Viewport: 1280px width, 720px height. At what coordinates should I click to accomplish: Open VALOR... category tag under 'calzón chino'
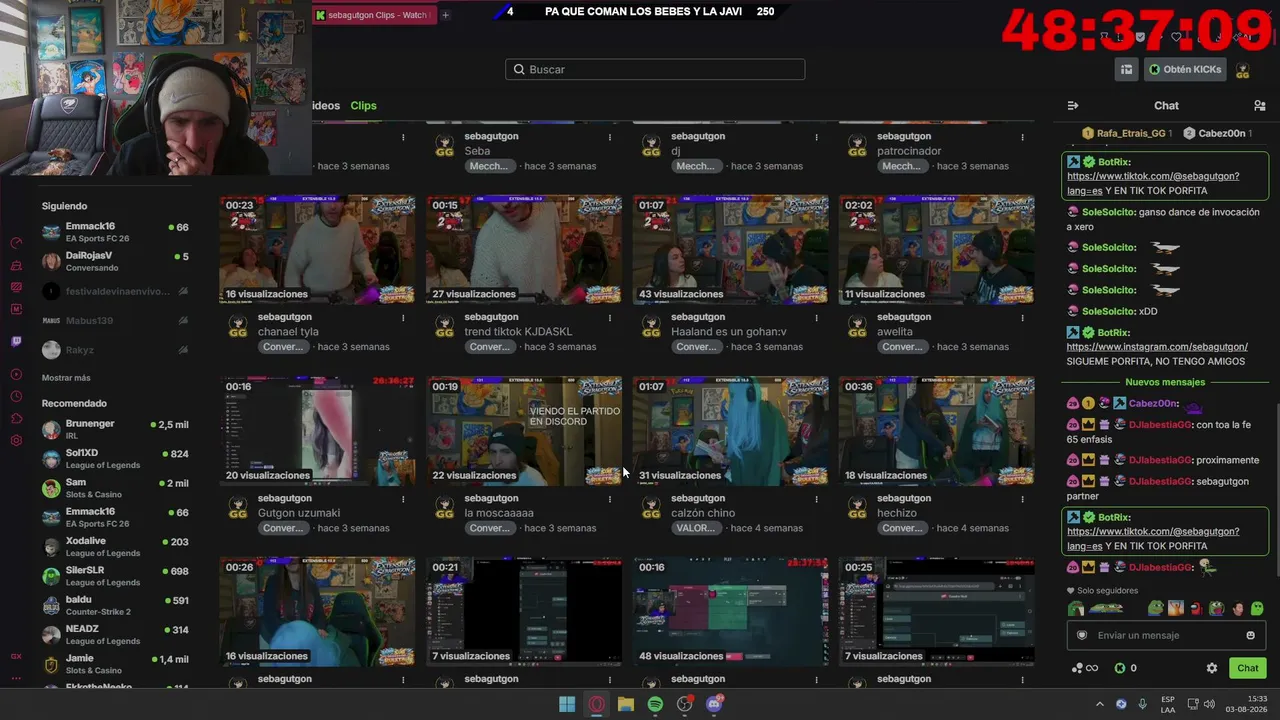[x=696, y=528]
